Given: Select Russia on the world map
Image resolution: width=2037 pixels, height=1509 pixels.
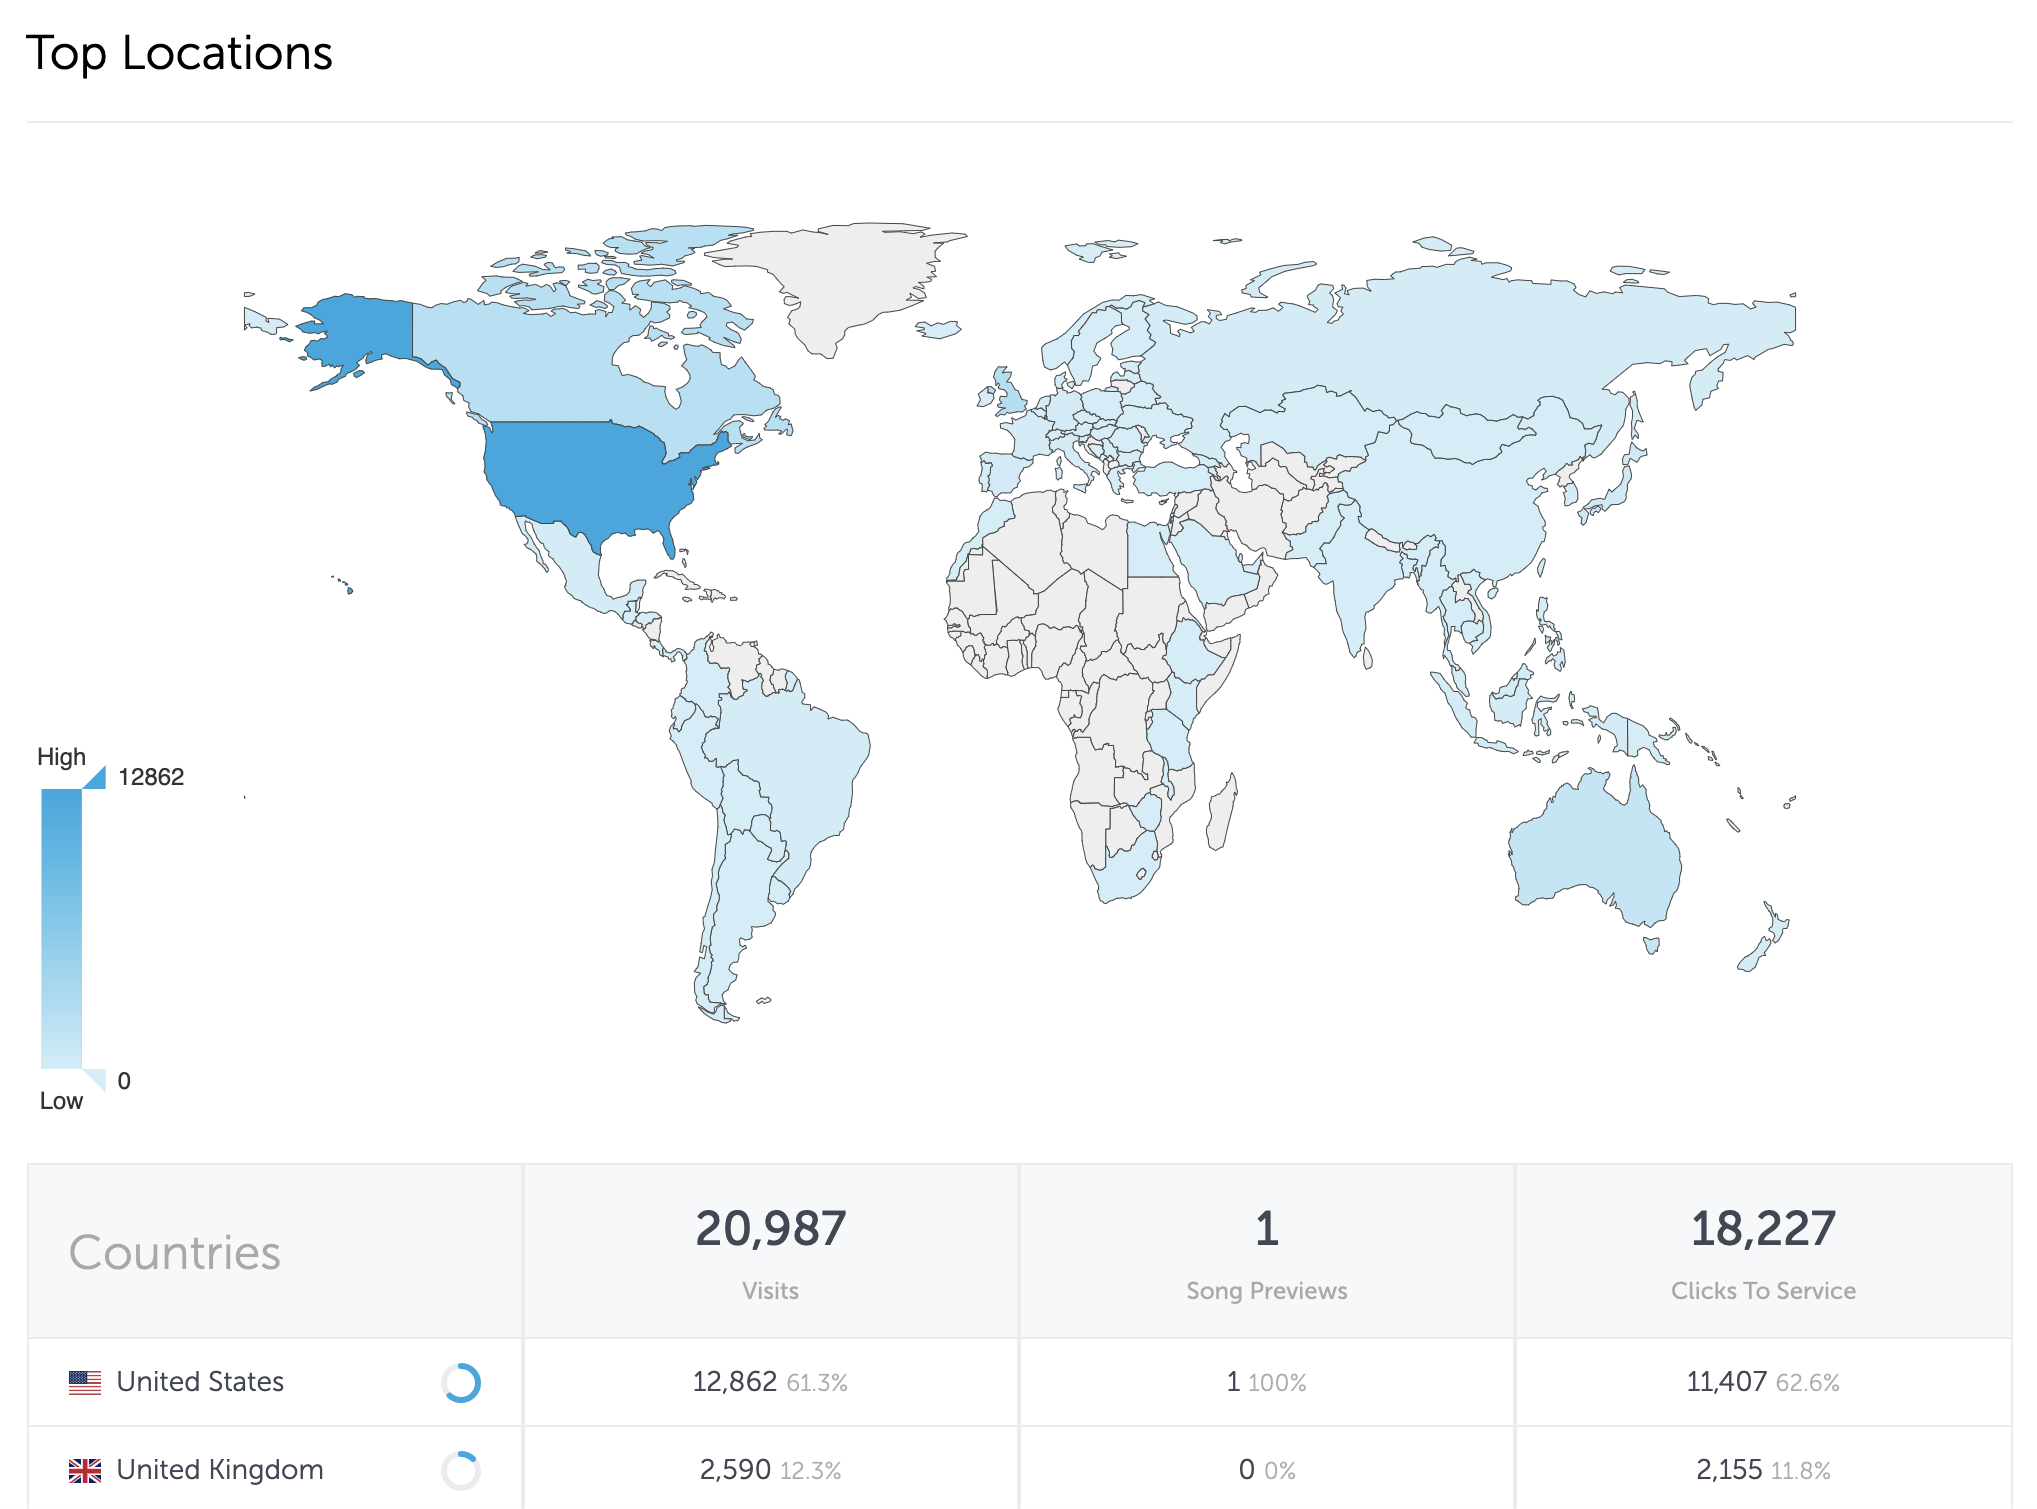Looking at the screenshot, I should click(x=1450, y=340).
